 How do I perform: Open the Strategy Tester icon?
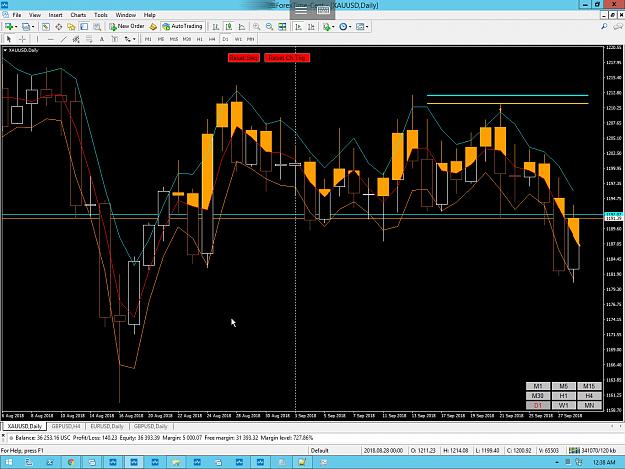[x=97, y=27]
